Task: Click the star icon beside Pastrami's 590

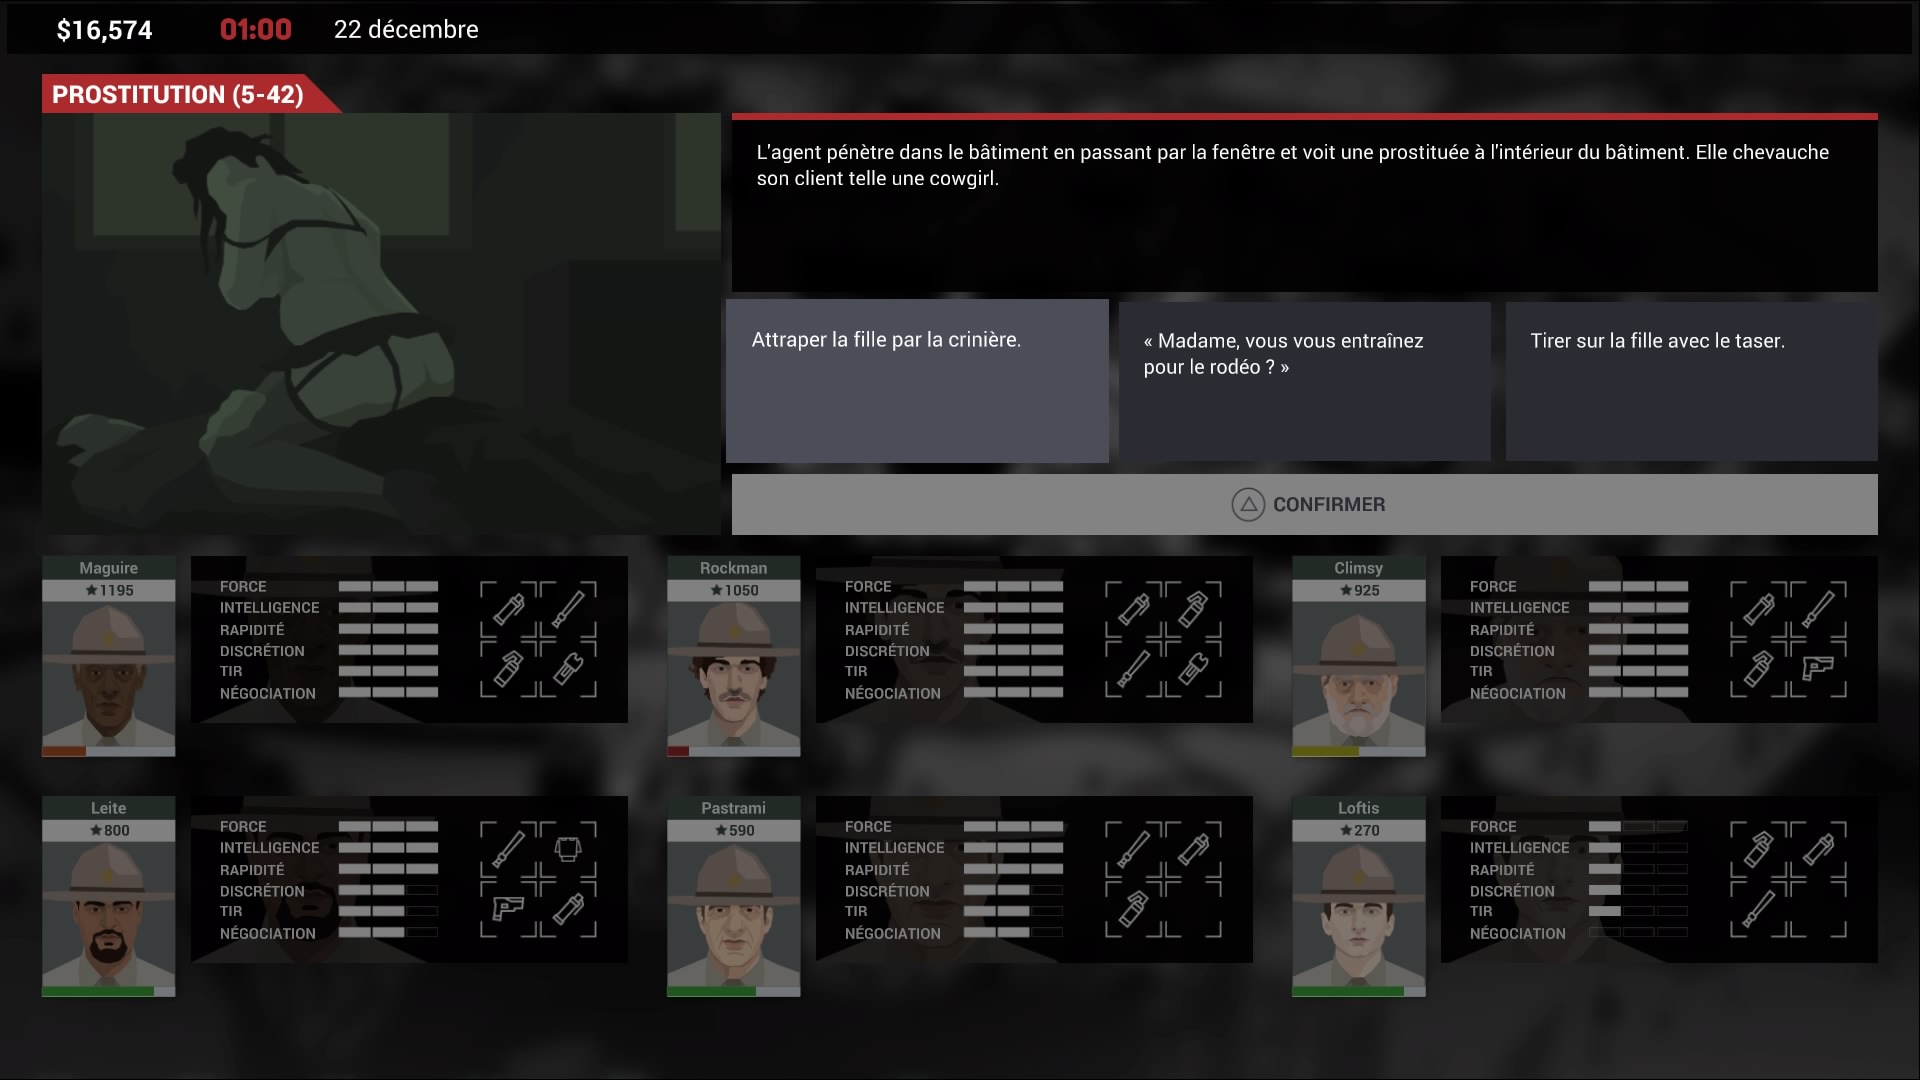Action: click(x=721, y=830)
